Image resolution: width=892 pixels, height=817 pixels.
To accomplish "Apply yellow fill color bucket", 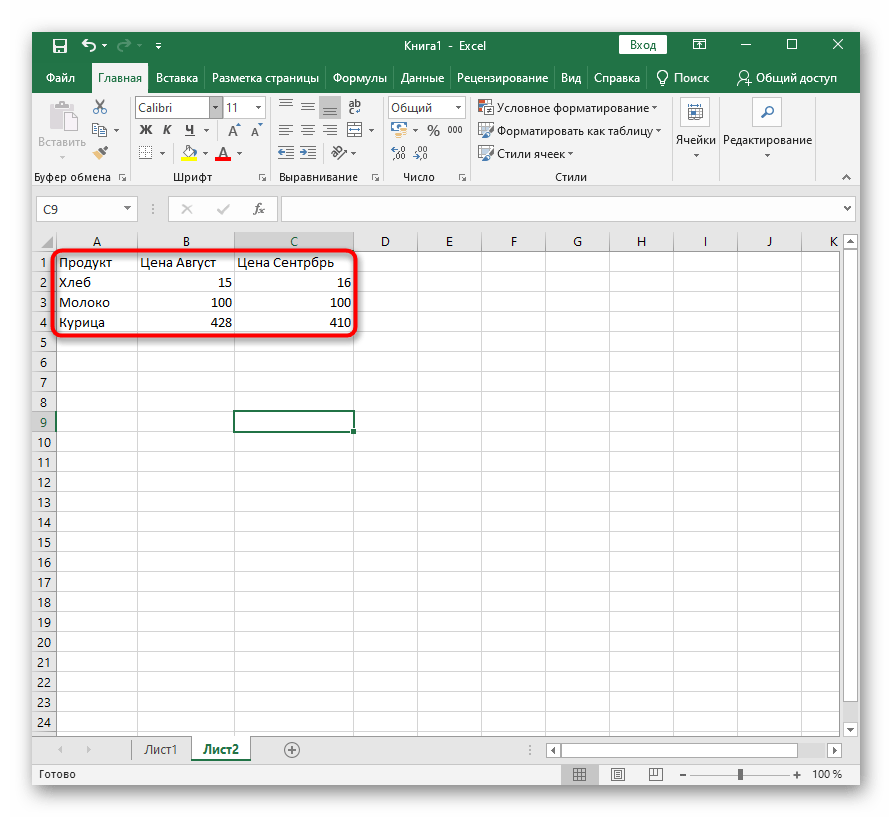I will (189, 153).
